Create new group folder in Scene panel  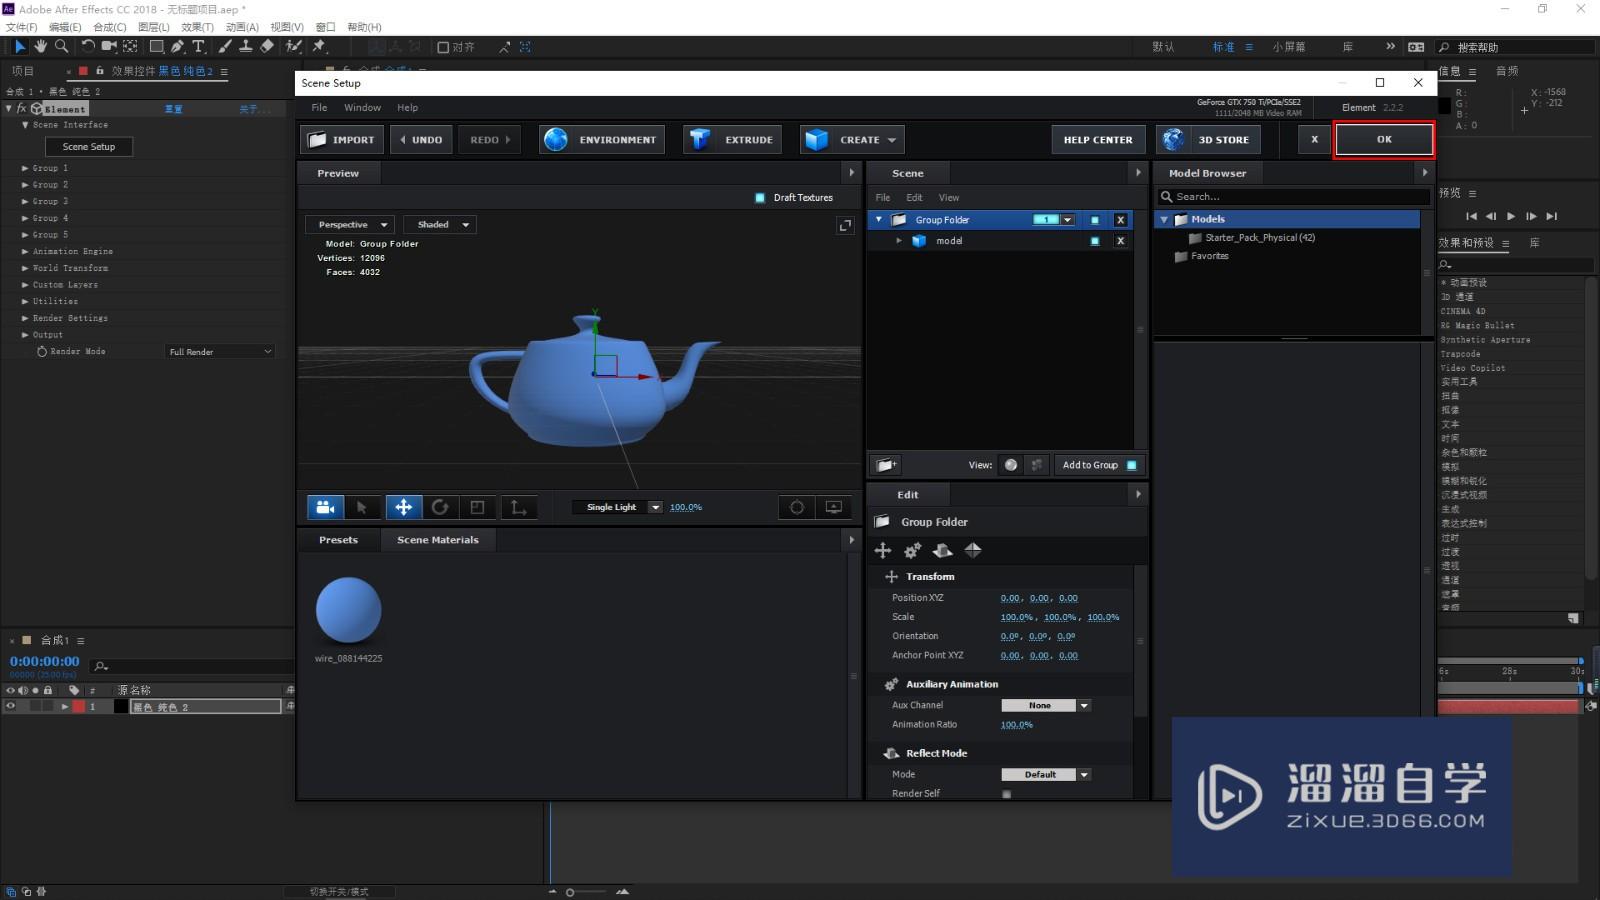click(885, 464)
